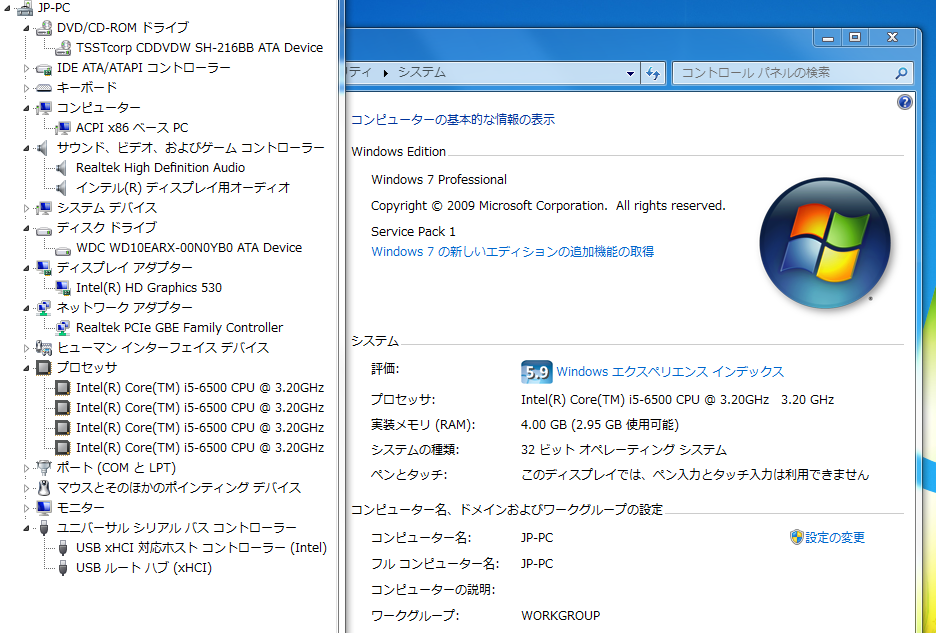Screen dimensions: 936x633
Task: Open the breadcrumb arrow before システム
Action: (386, 73)
